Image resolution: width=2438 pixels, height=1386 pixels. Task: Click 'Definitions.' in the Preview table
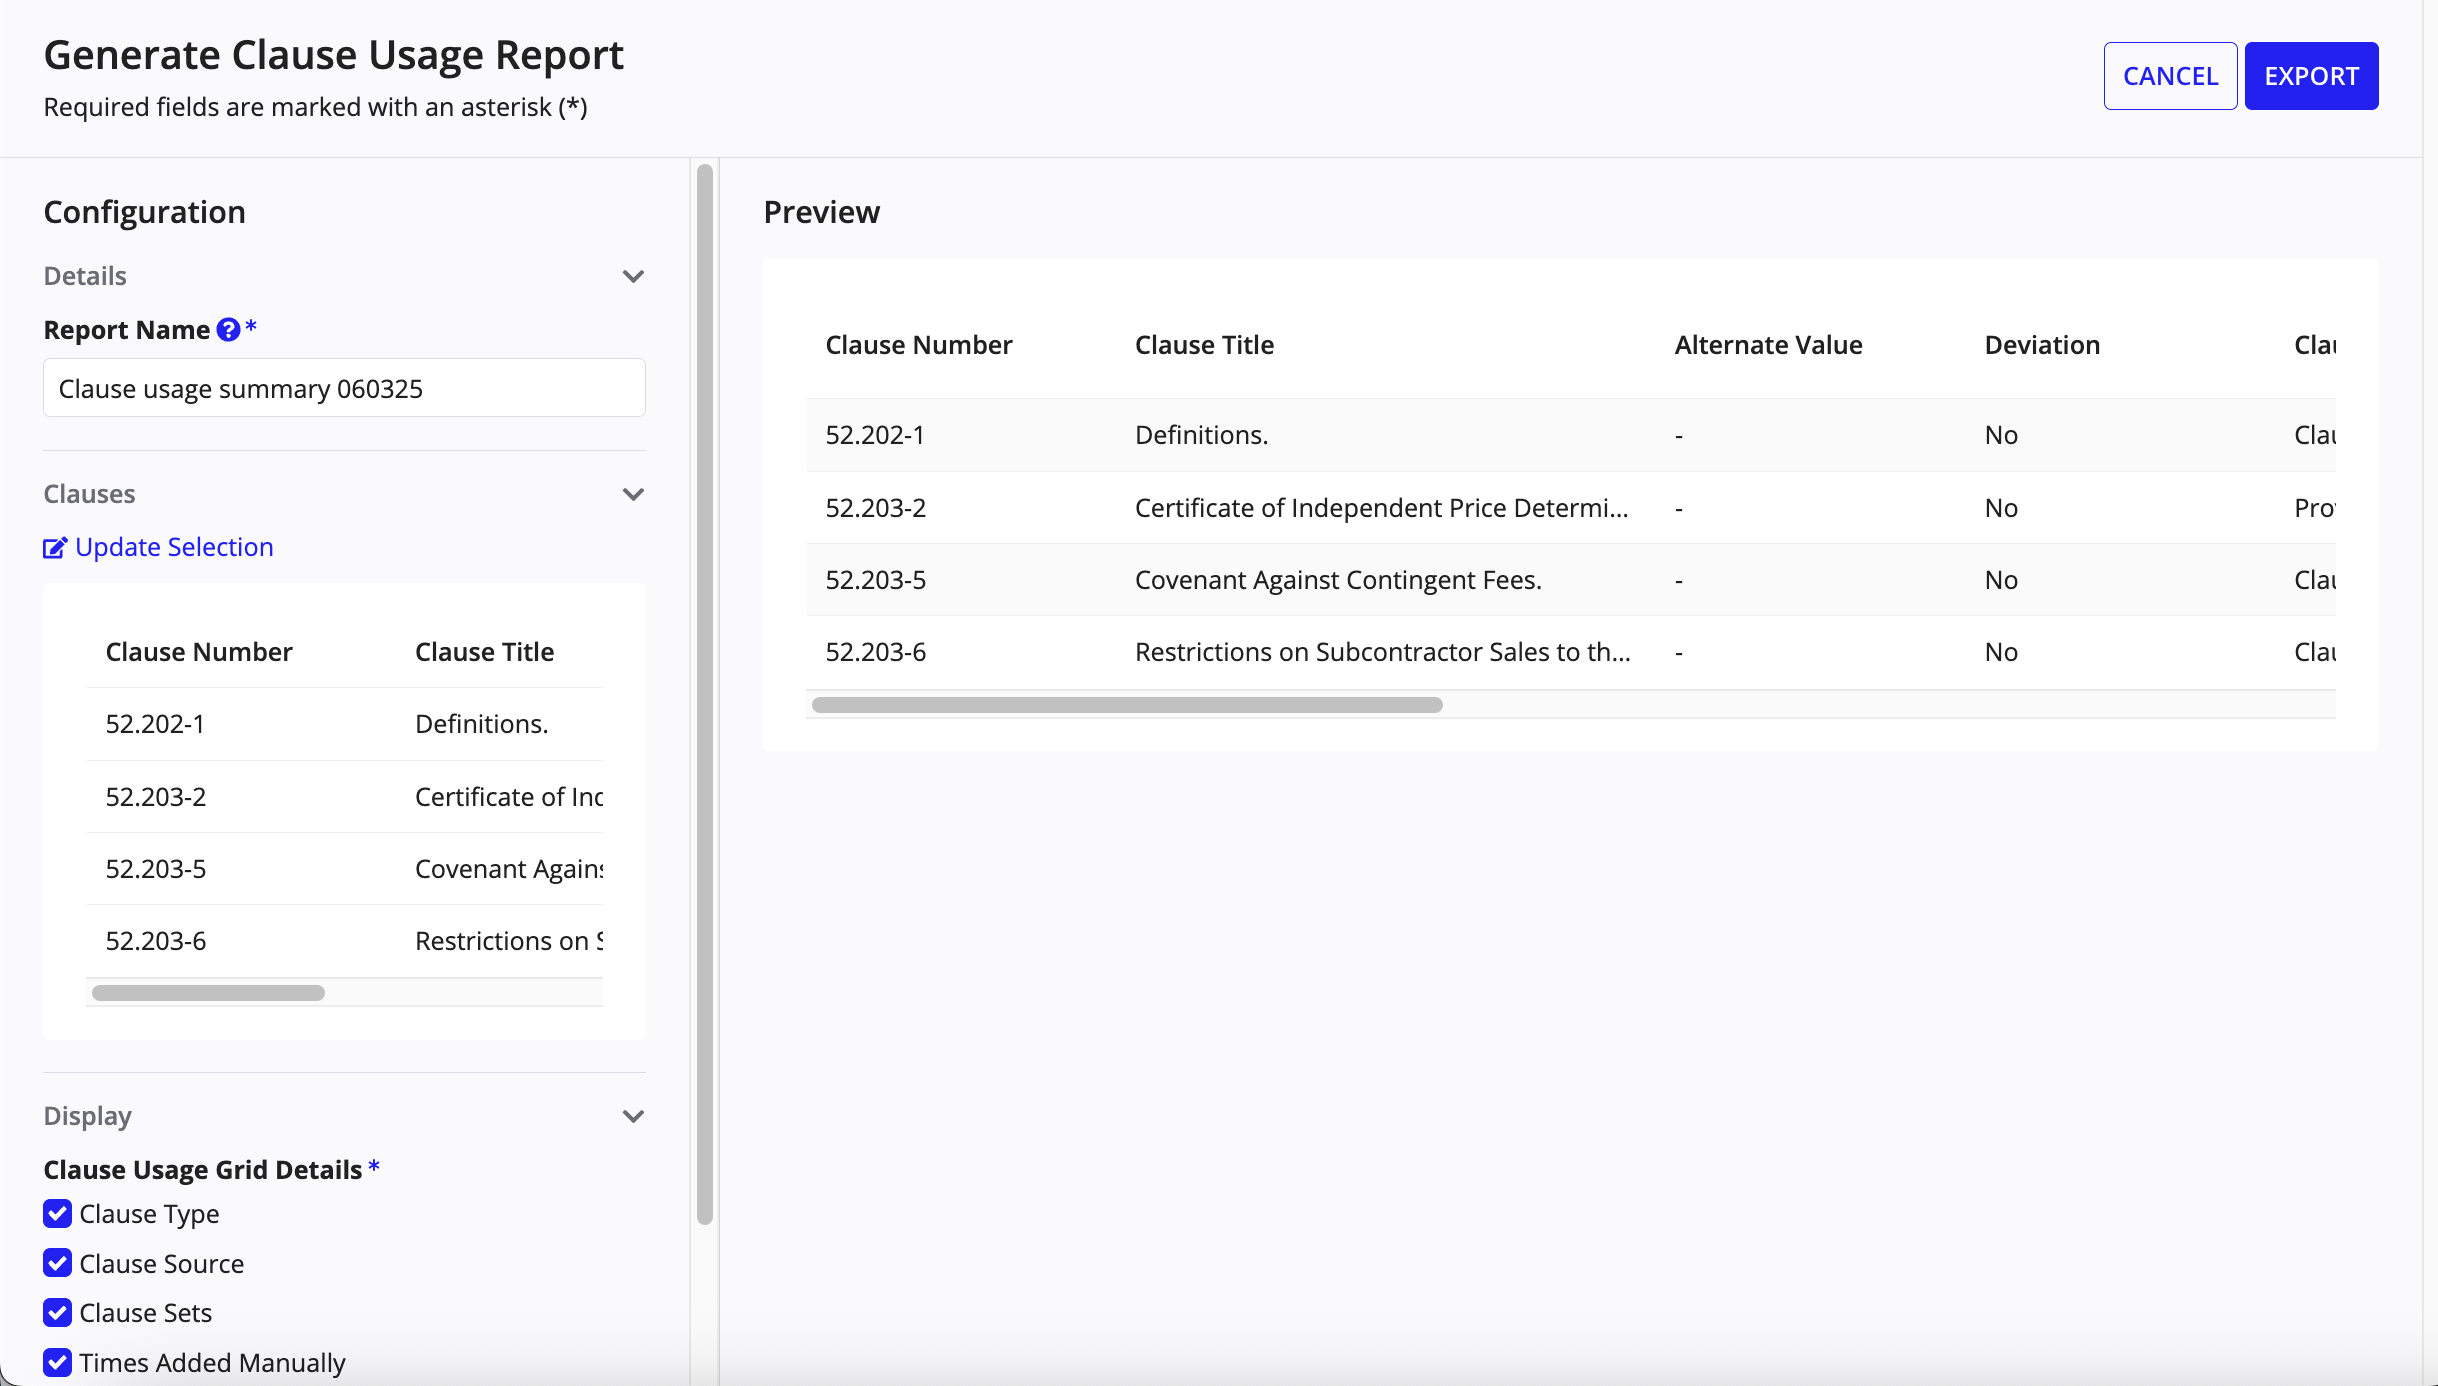click(x=1201, y=435)
